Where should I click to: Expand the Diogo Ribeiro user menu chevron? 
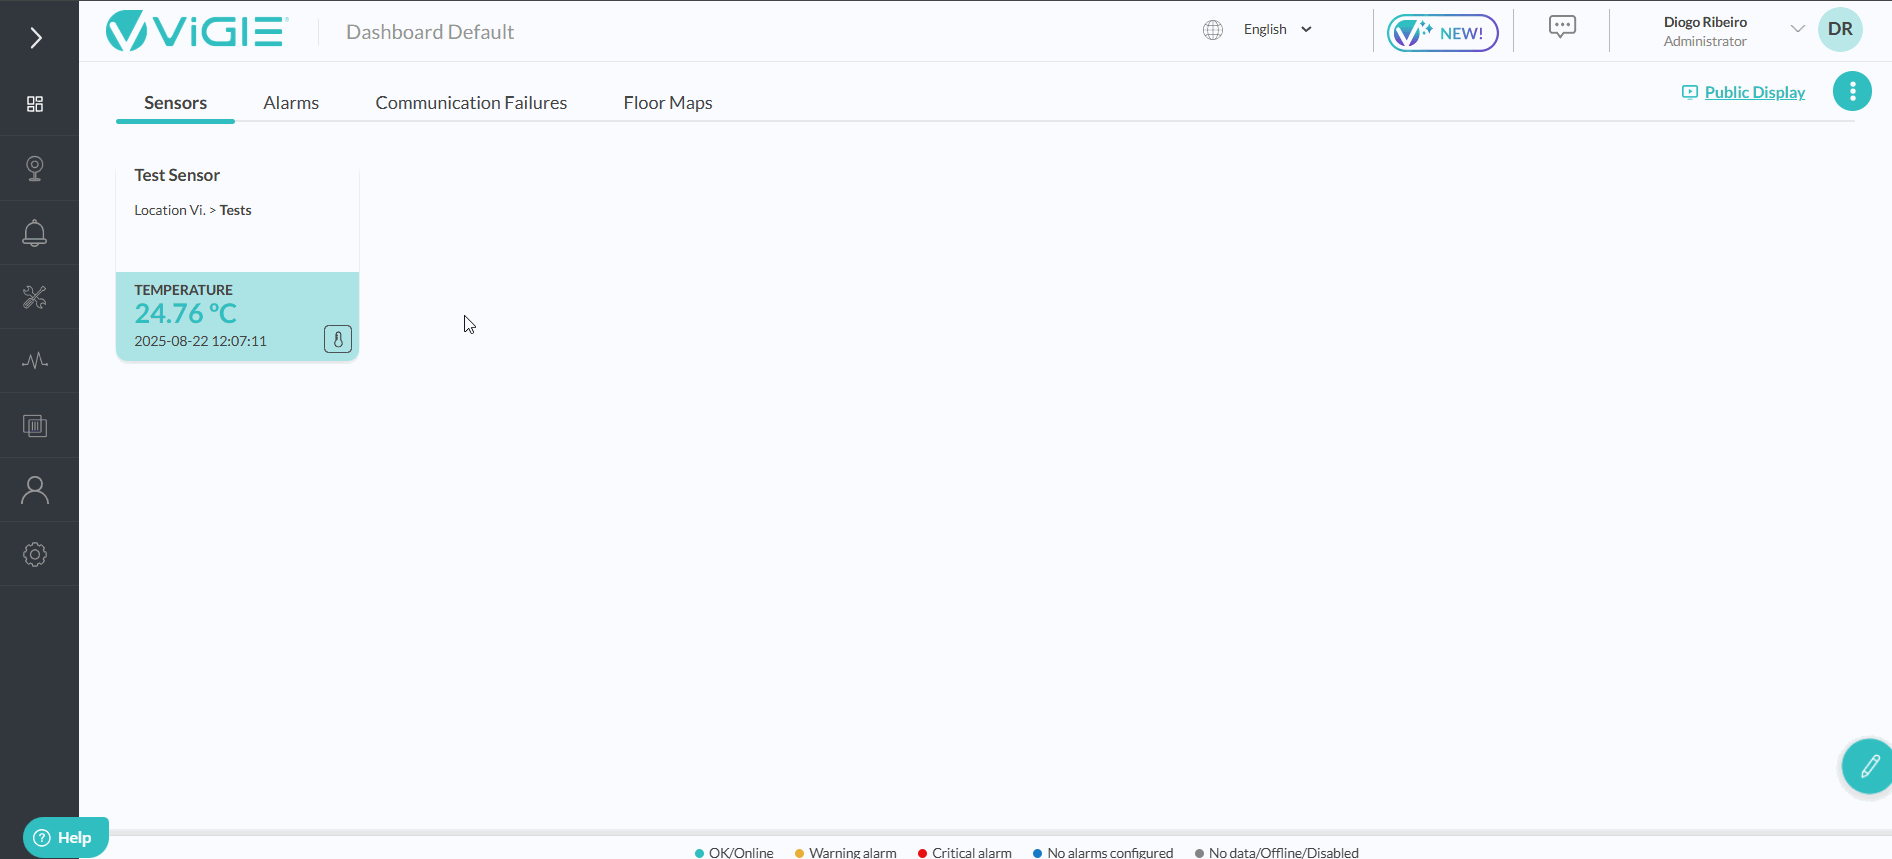click(1797, 29)
